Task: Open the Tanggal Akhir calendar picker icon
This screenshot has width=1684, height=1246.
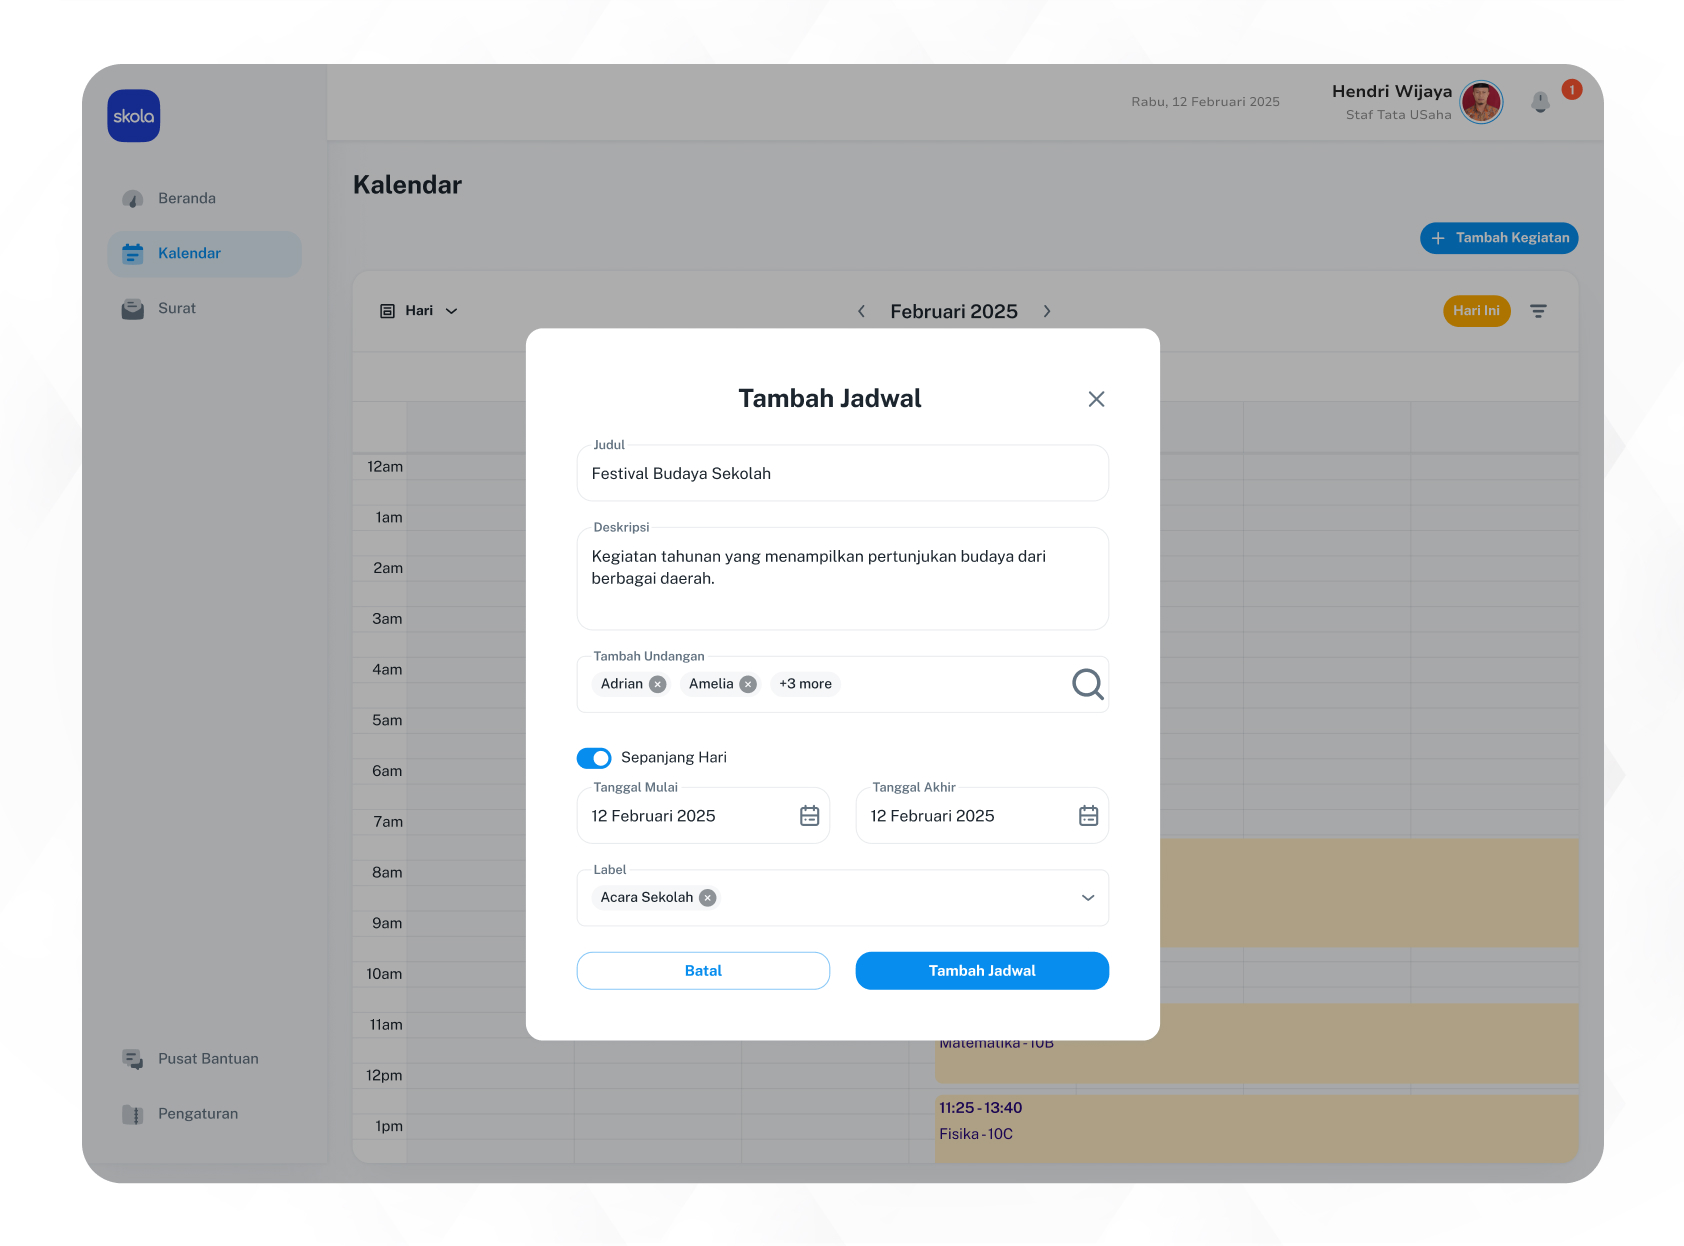Action: point(1088,816)
